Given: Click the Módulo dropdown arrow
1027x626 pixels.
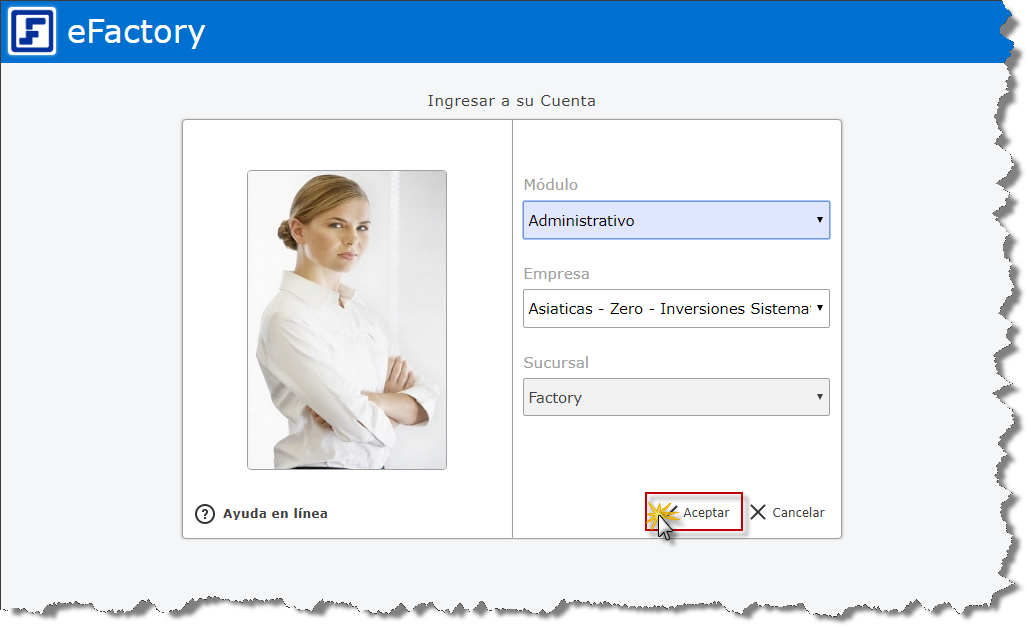Looking at the screenshot, I should pos(819,220).
